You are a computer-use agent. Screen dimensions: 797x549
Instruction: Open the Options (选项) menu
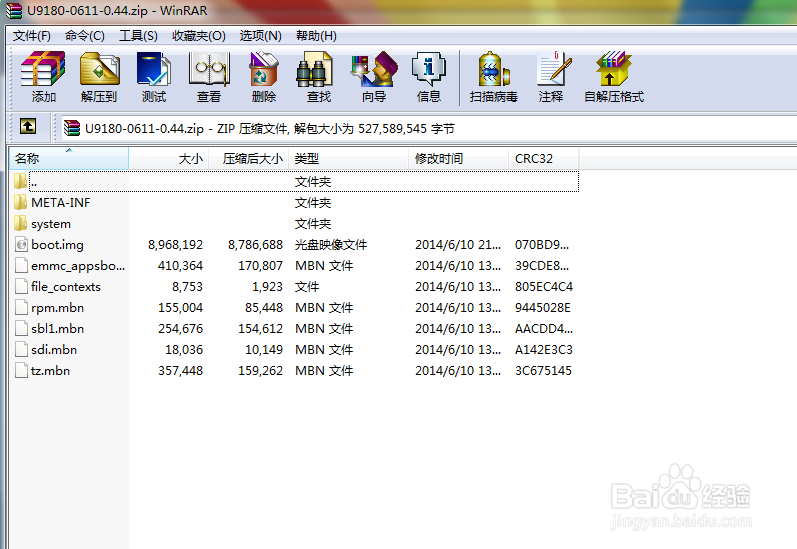tap(260, 36)
